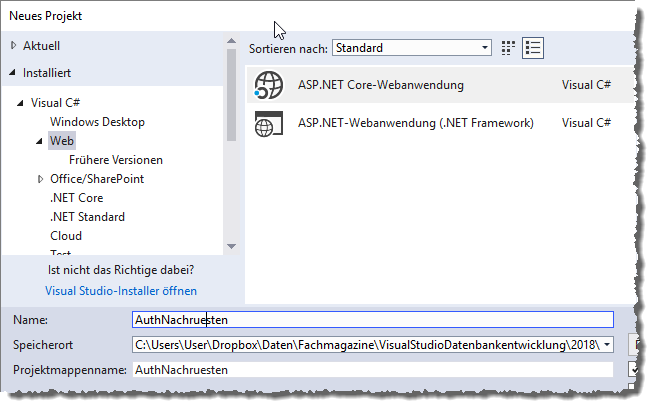This screenshot has height=410, width=655.
Task: Collapse the Visual C# node
Action: pos(20,103)
